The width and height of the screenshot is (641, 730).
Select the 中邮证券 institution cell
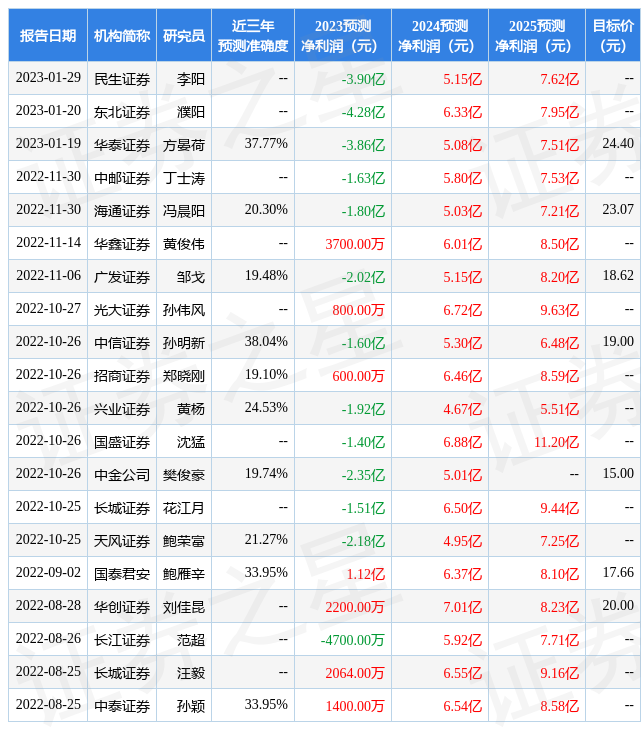point(122,178)
